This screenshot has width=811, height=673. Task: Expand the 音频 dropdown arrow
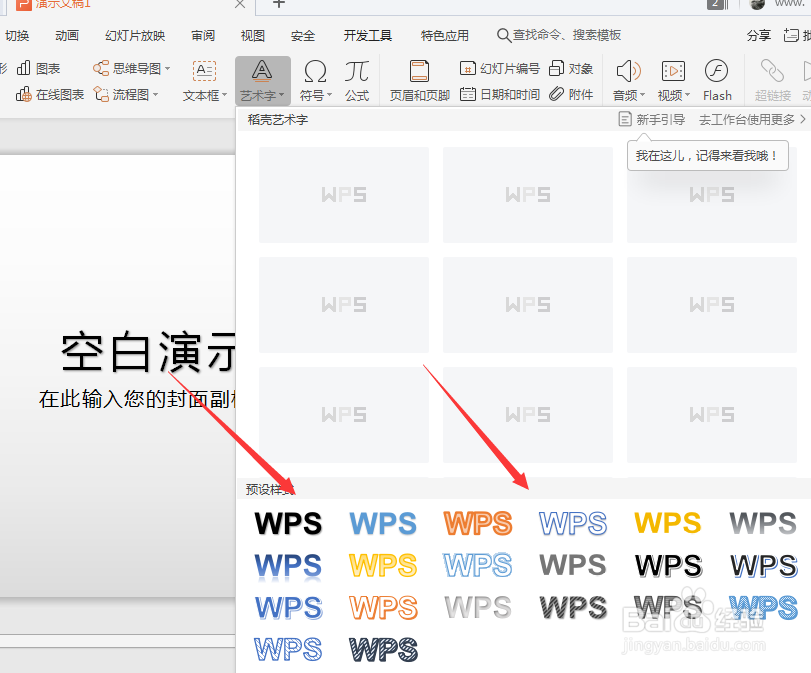(x=642, y=95)
